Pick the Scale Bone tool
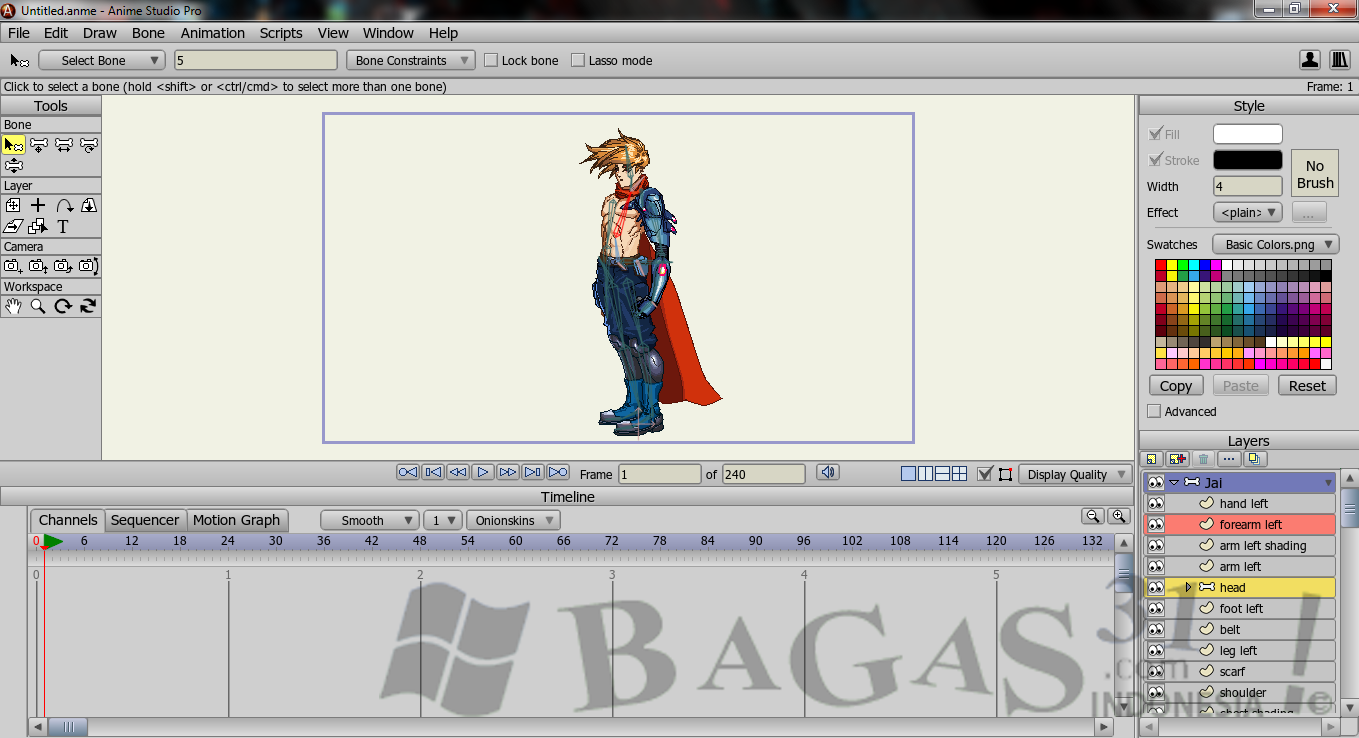This screenshot has height=738, width=1359. (64, 145)
